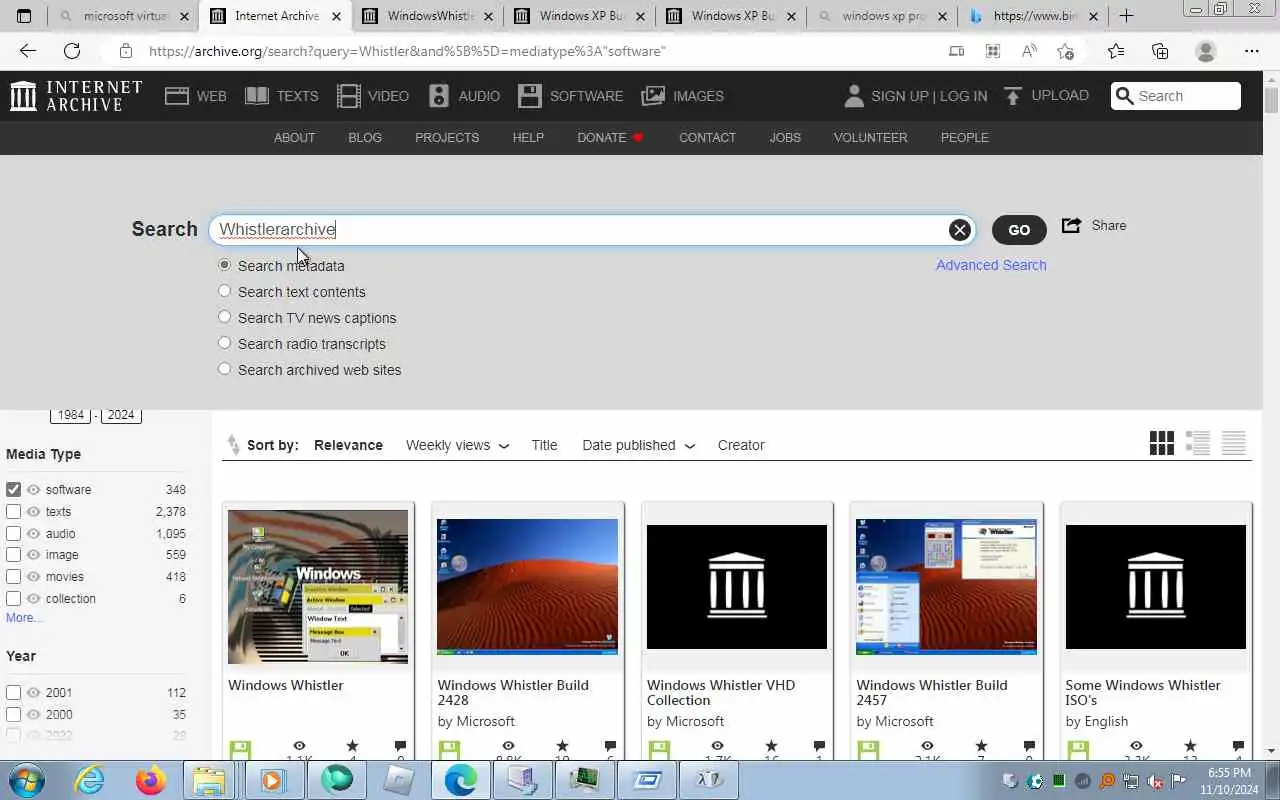Click the UPLOAD link
This screenshot has width=1280, height=800.
click(x=1046, y=96)
